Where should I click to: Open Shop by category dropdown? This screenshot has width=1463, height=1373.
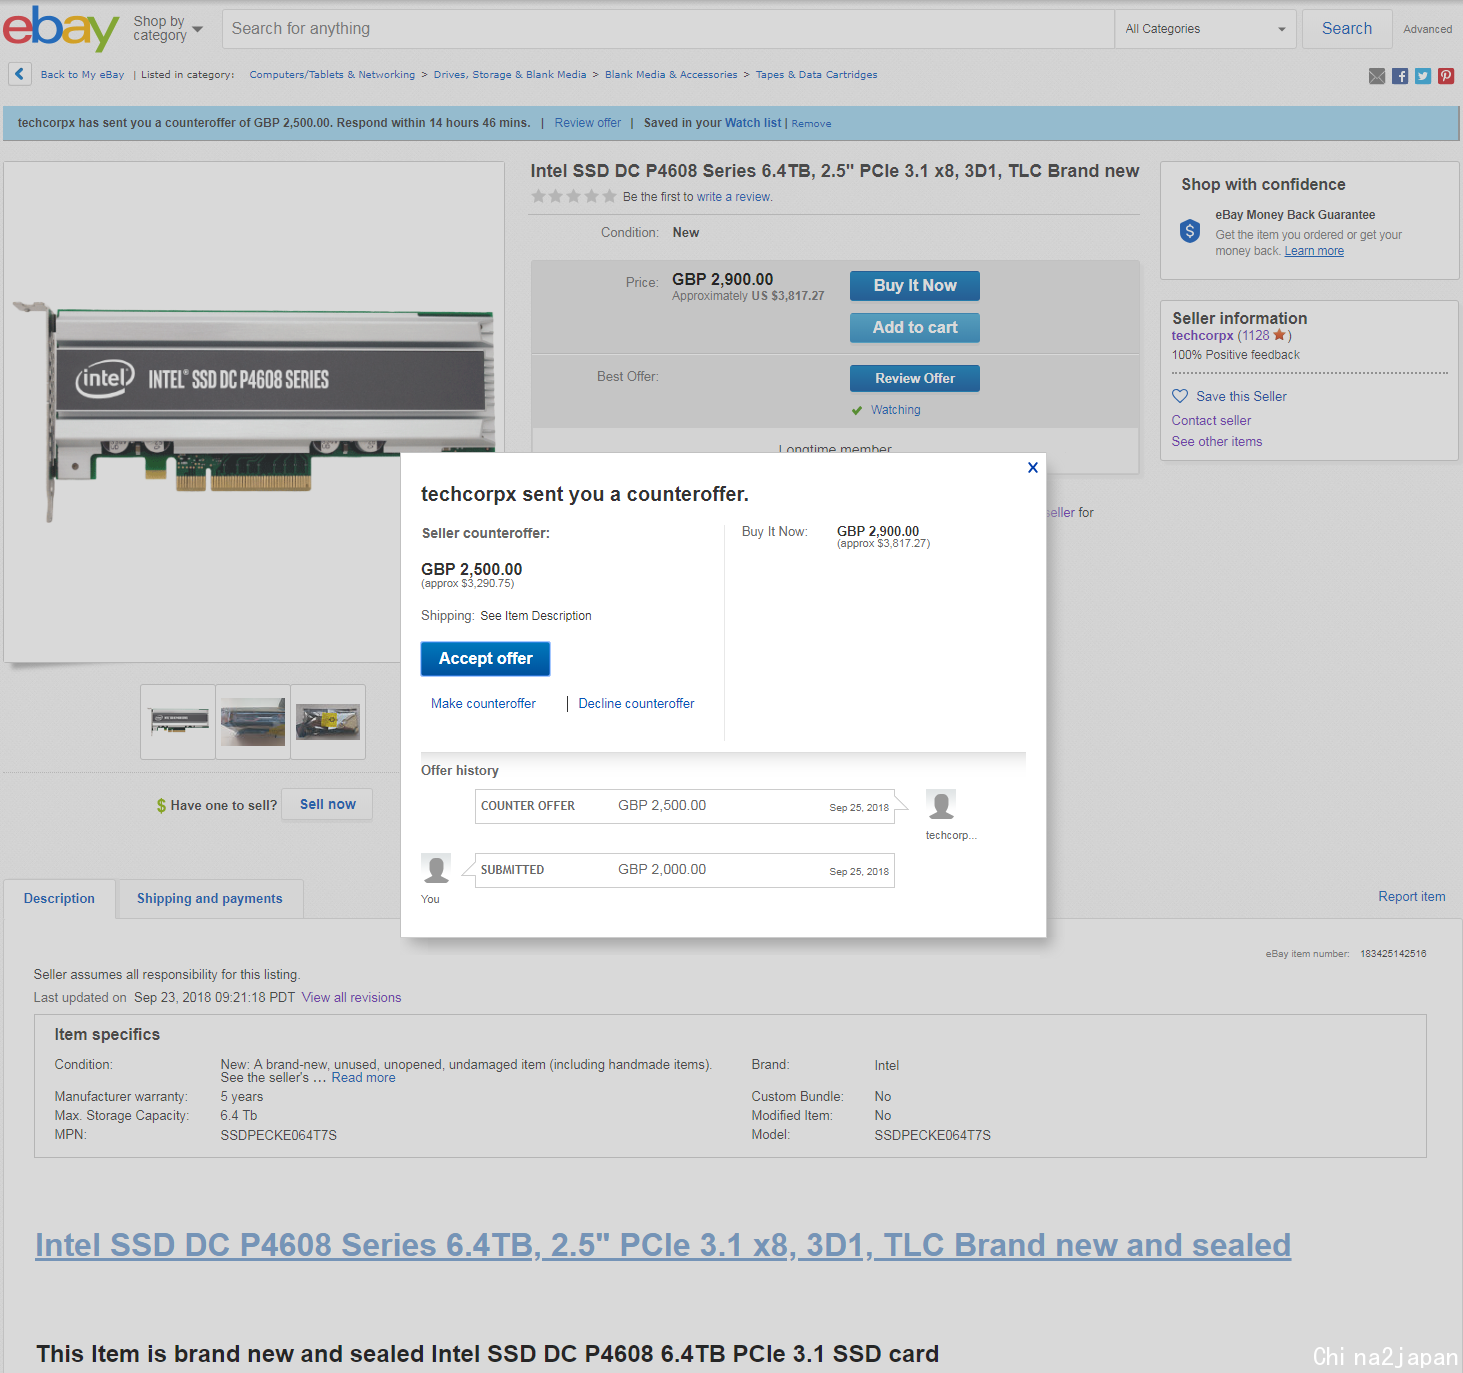coord(168,28)
